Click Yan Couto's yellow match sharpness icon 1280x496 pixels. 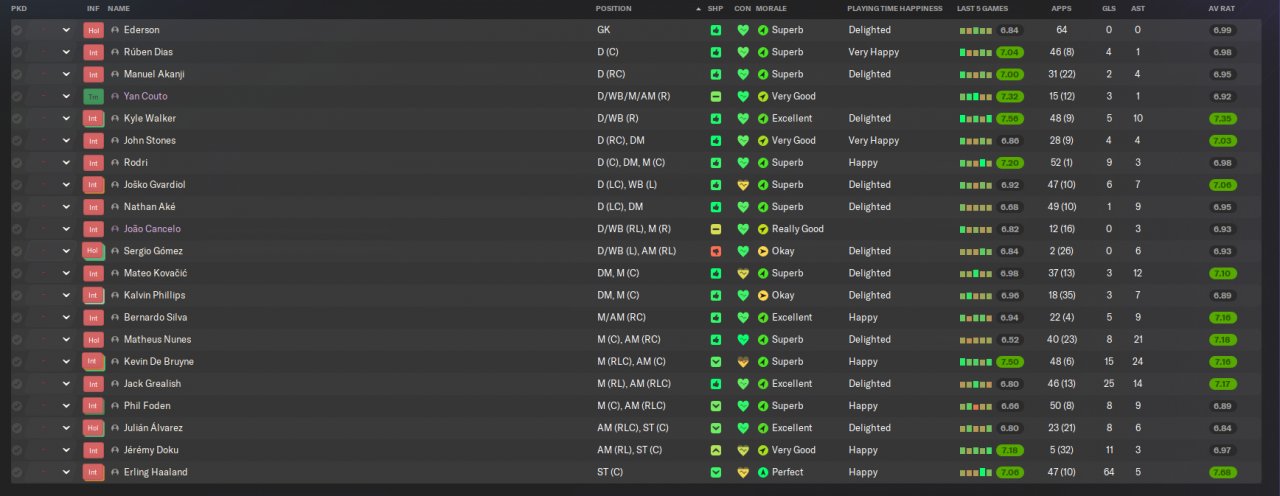coord(715,96)
